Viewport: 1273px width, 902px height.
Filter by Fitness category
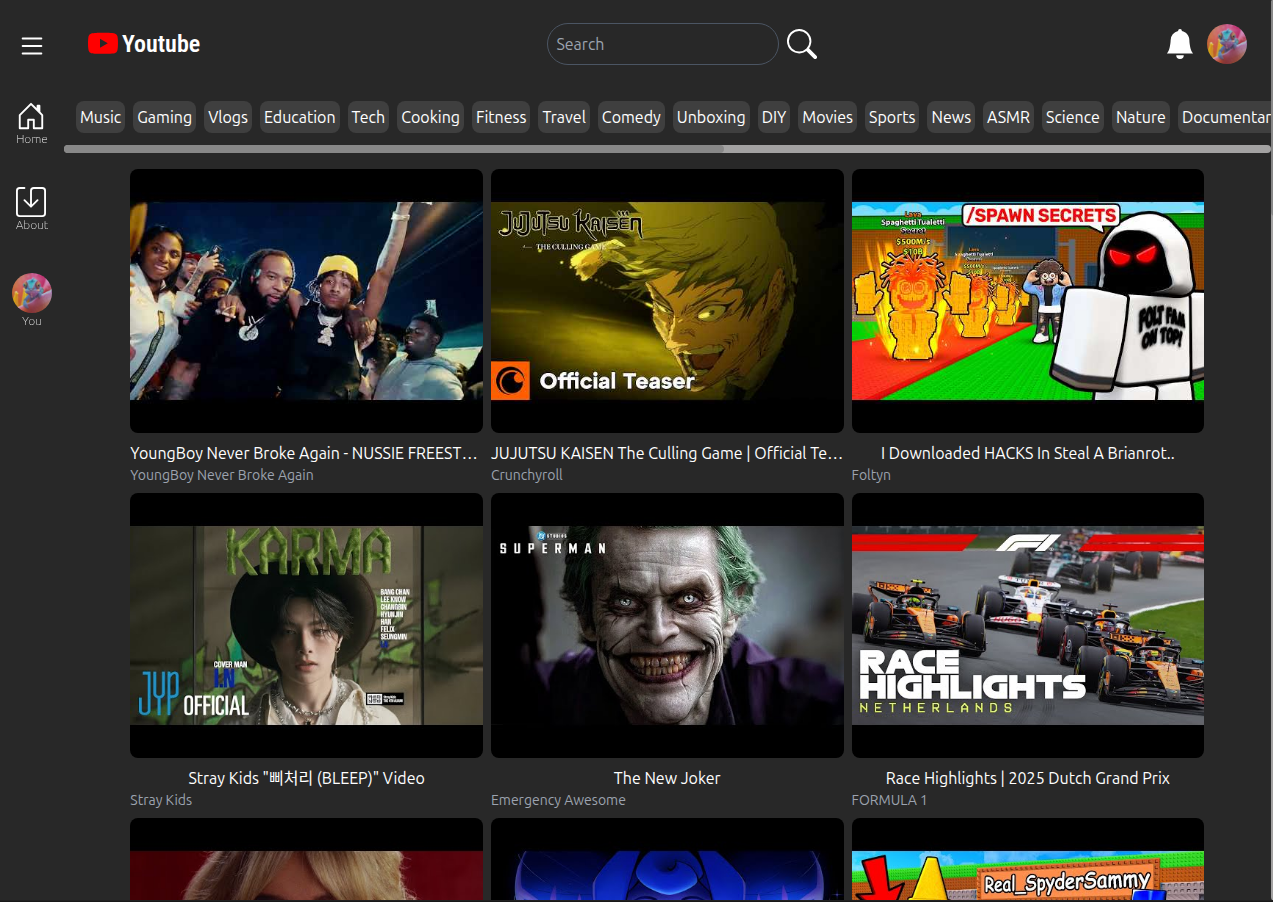[x=501, y=117]
